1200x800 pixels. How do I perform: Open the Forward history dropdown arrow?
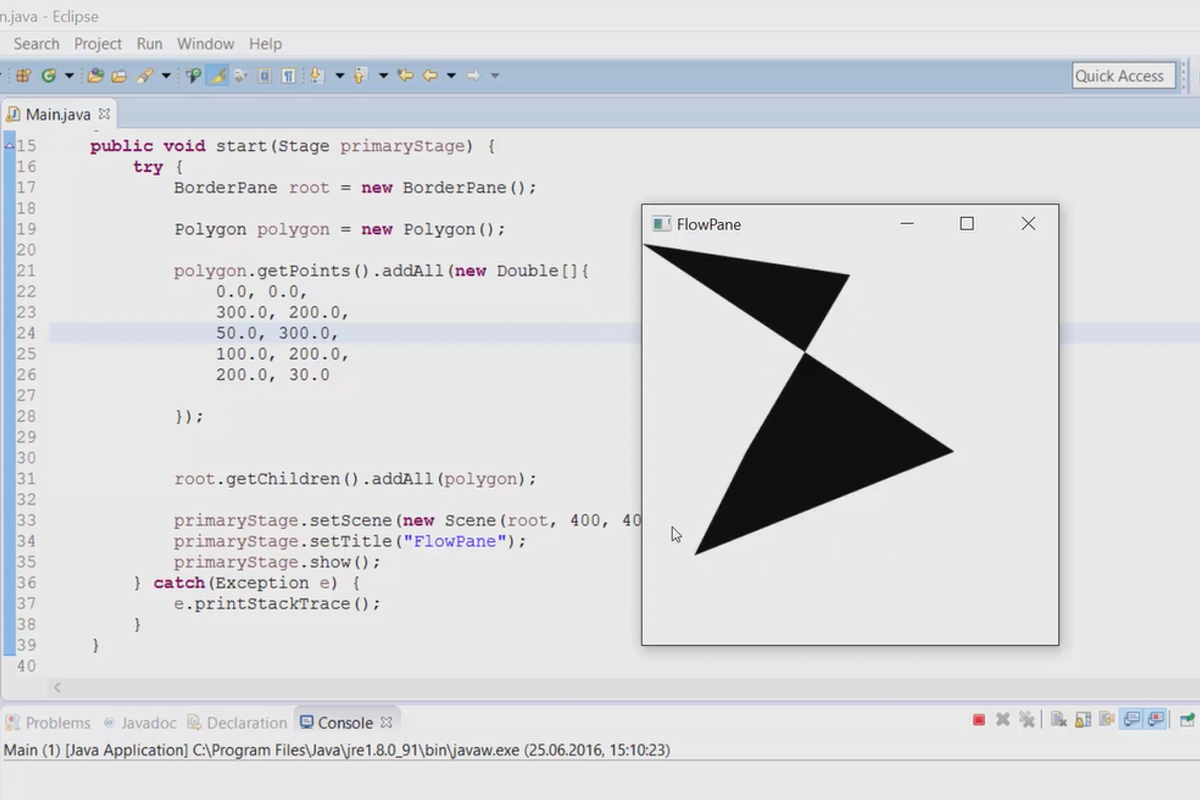494,75
